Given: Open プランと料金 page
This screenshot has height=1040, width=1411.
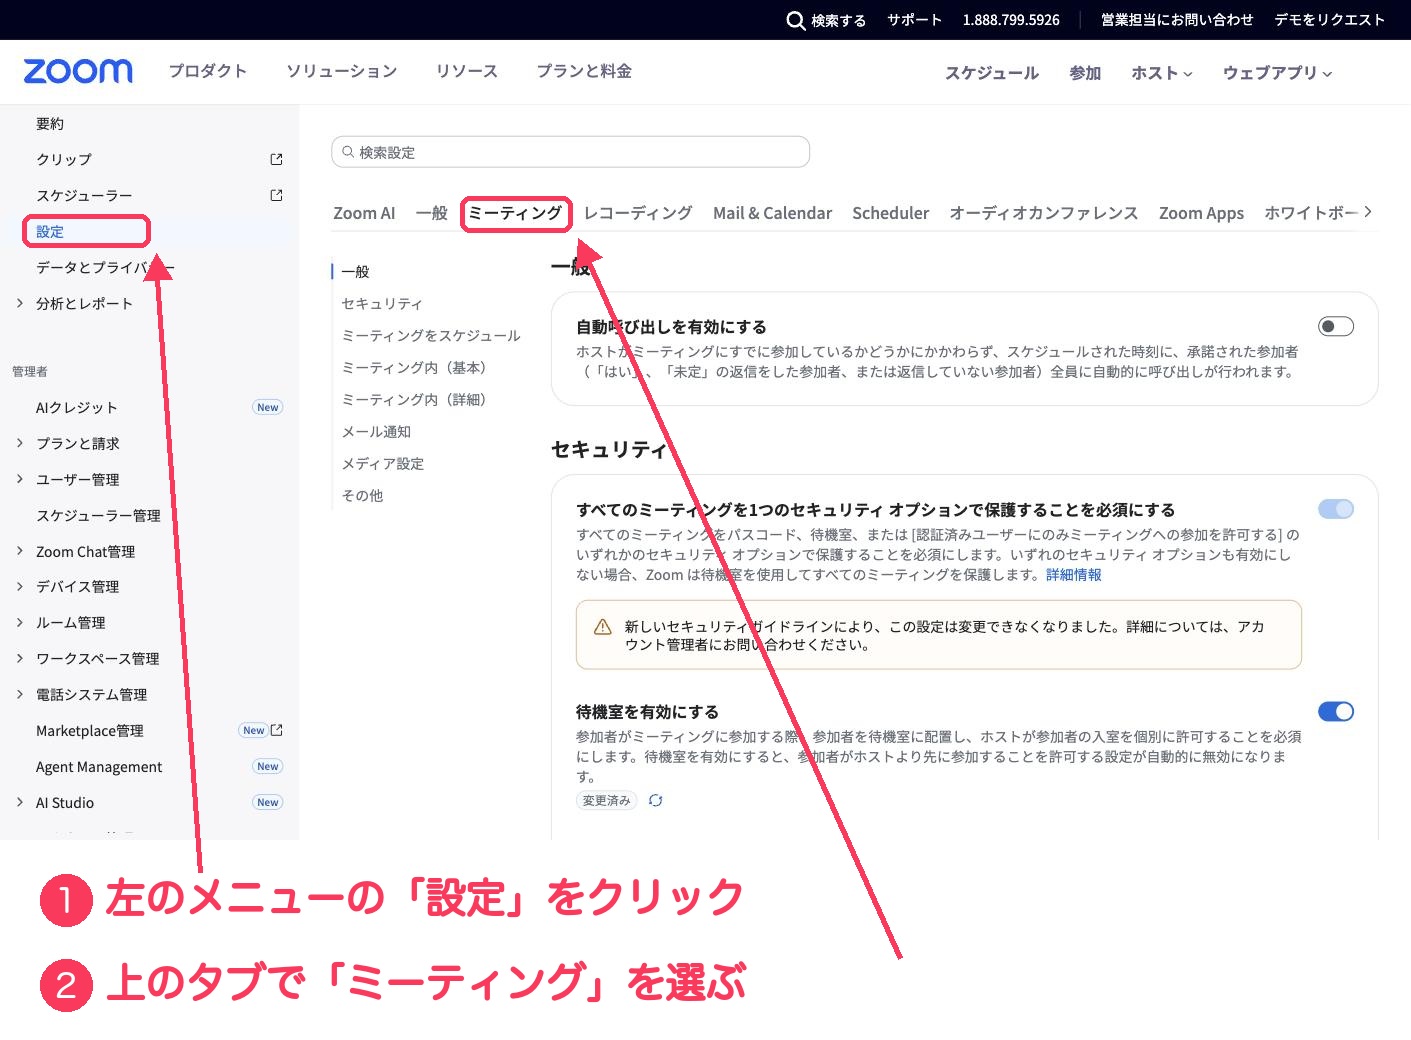Looking at the screenshot, I should click(584, 71).
